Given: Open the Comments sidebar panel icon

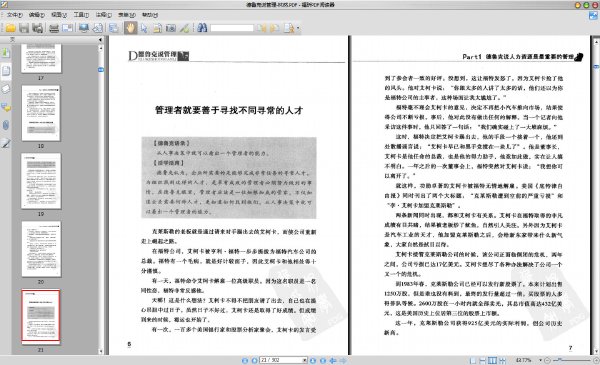Looking at the screenshot, I should (x=6, y=107).
